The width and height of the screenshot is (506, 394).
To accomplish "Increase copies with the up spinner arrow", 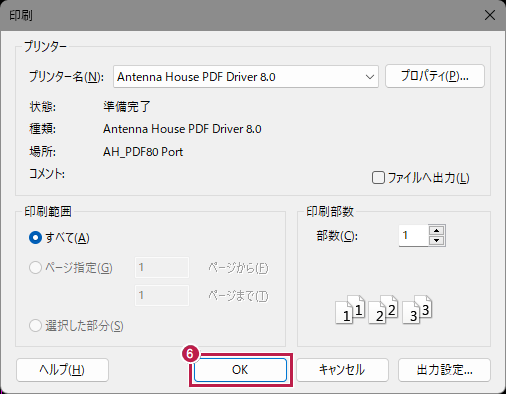I will 436,231.
